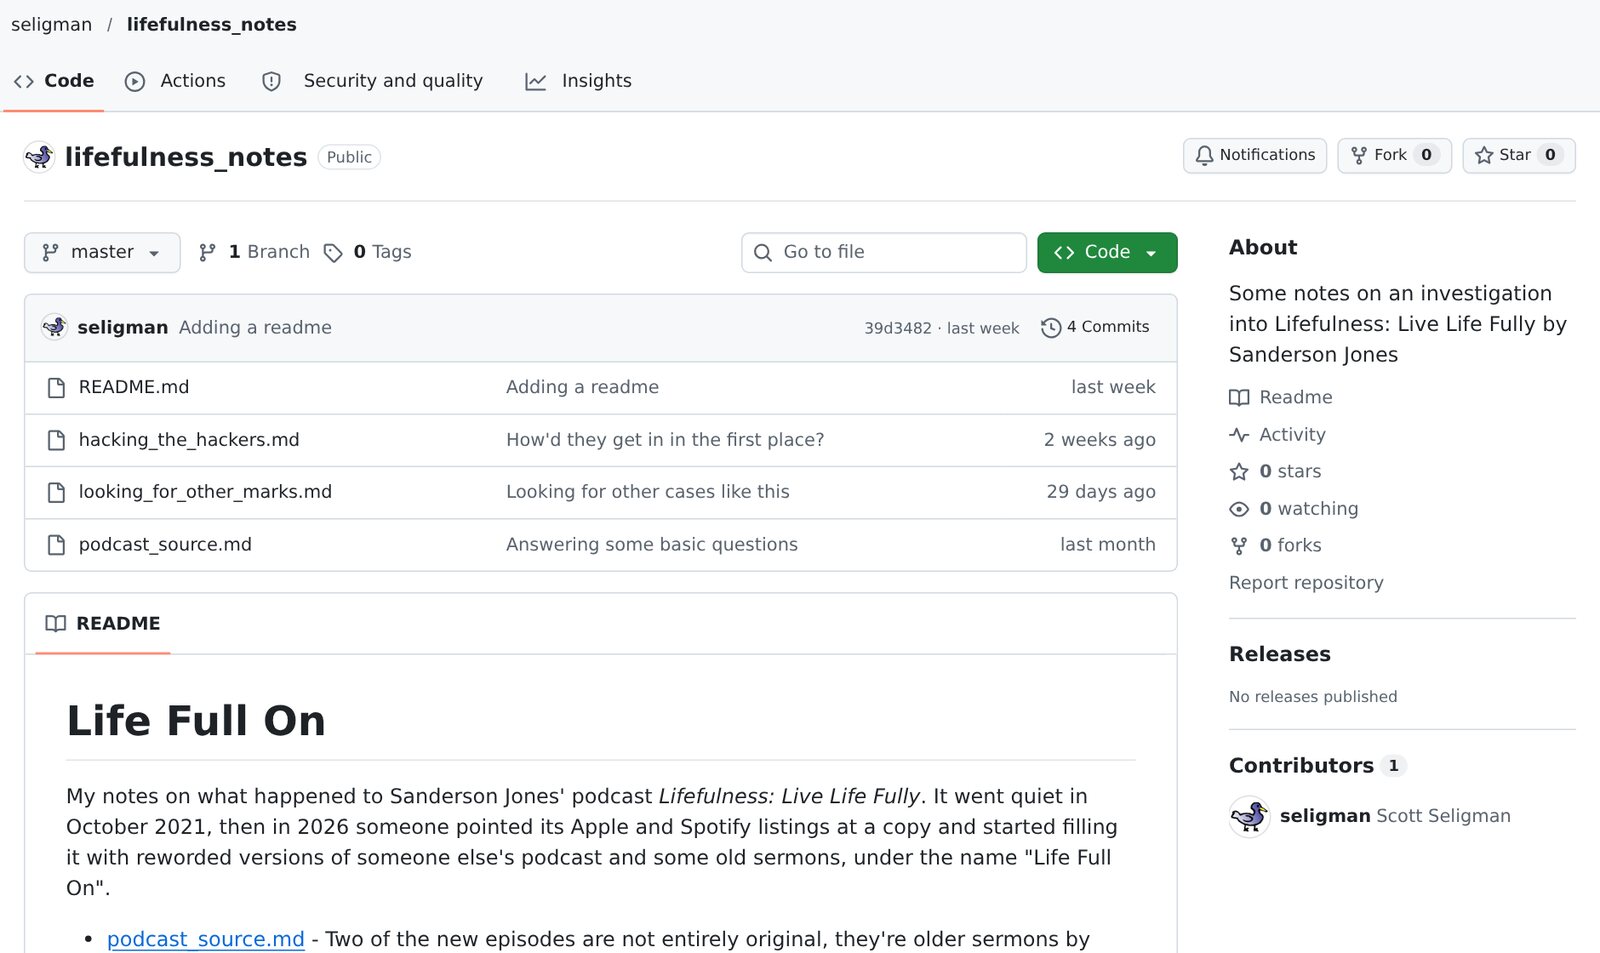
Task: Click the fork icon beside 0 forks
Action: pos(1239,546)
